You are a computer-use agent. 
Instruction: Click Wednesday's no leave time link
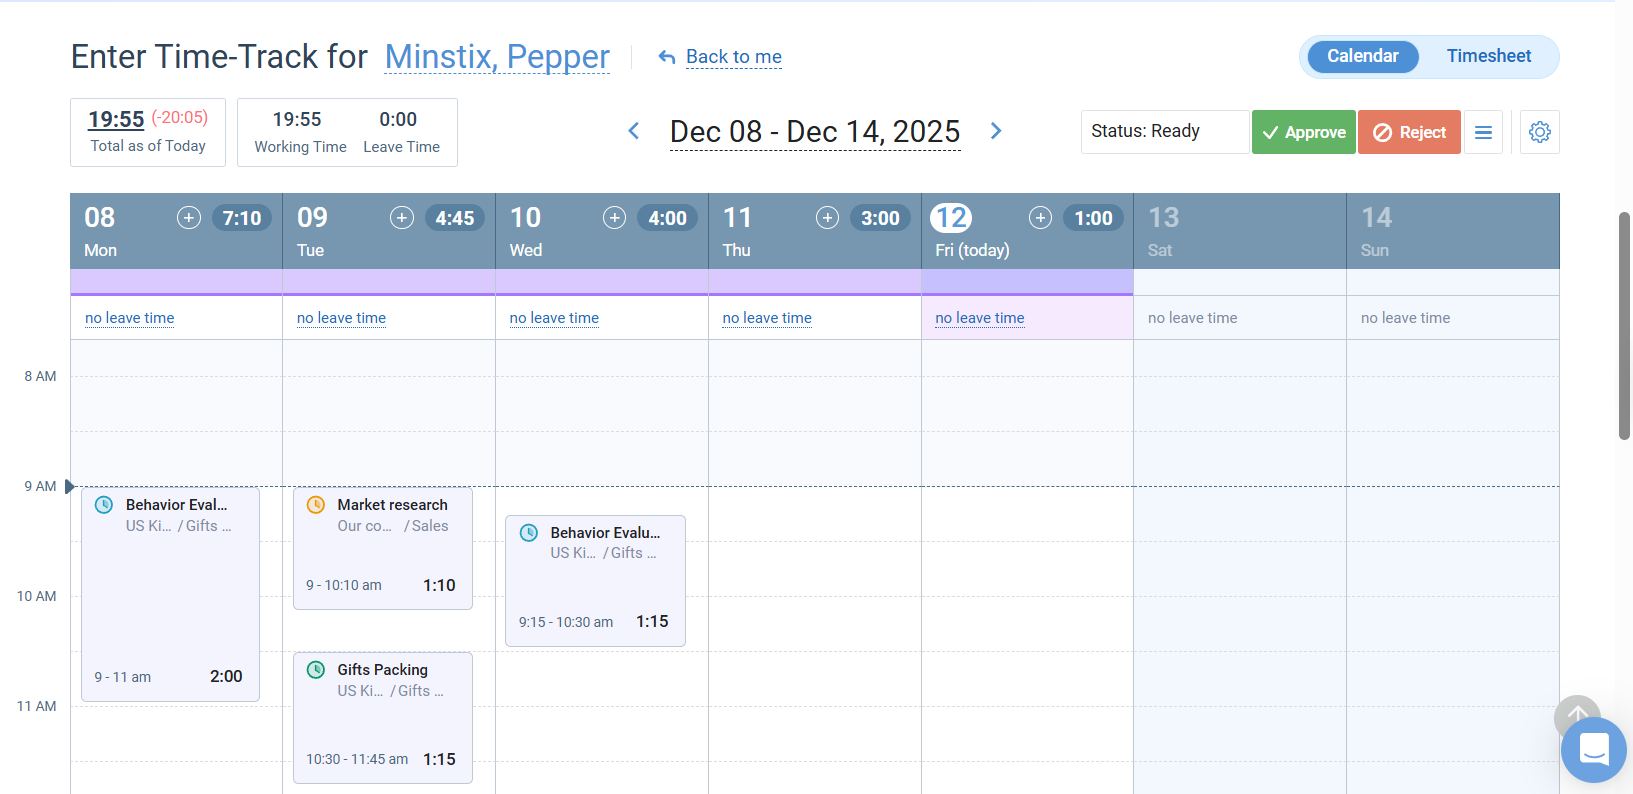(554, 318)
